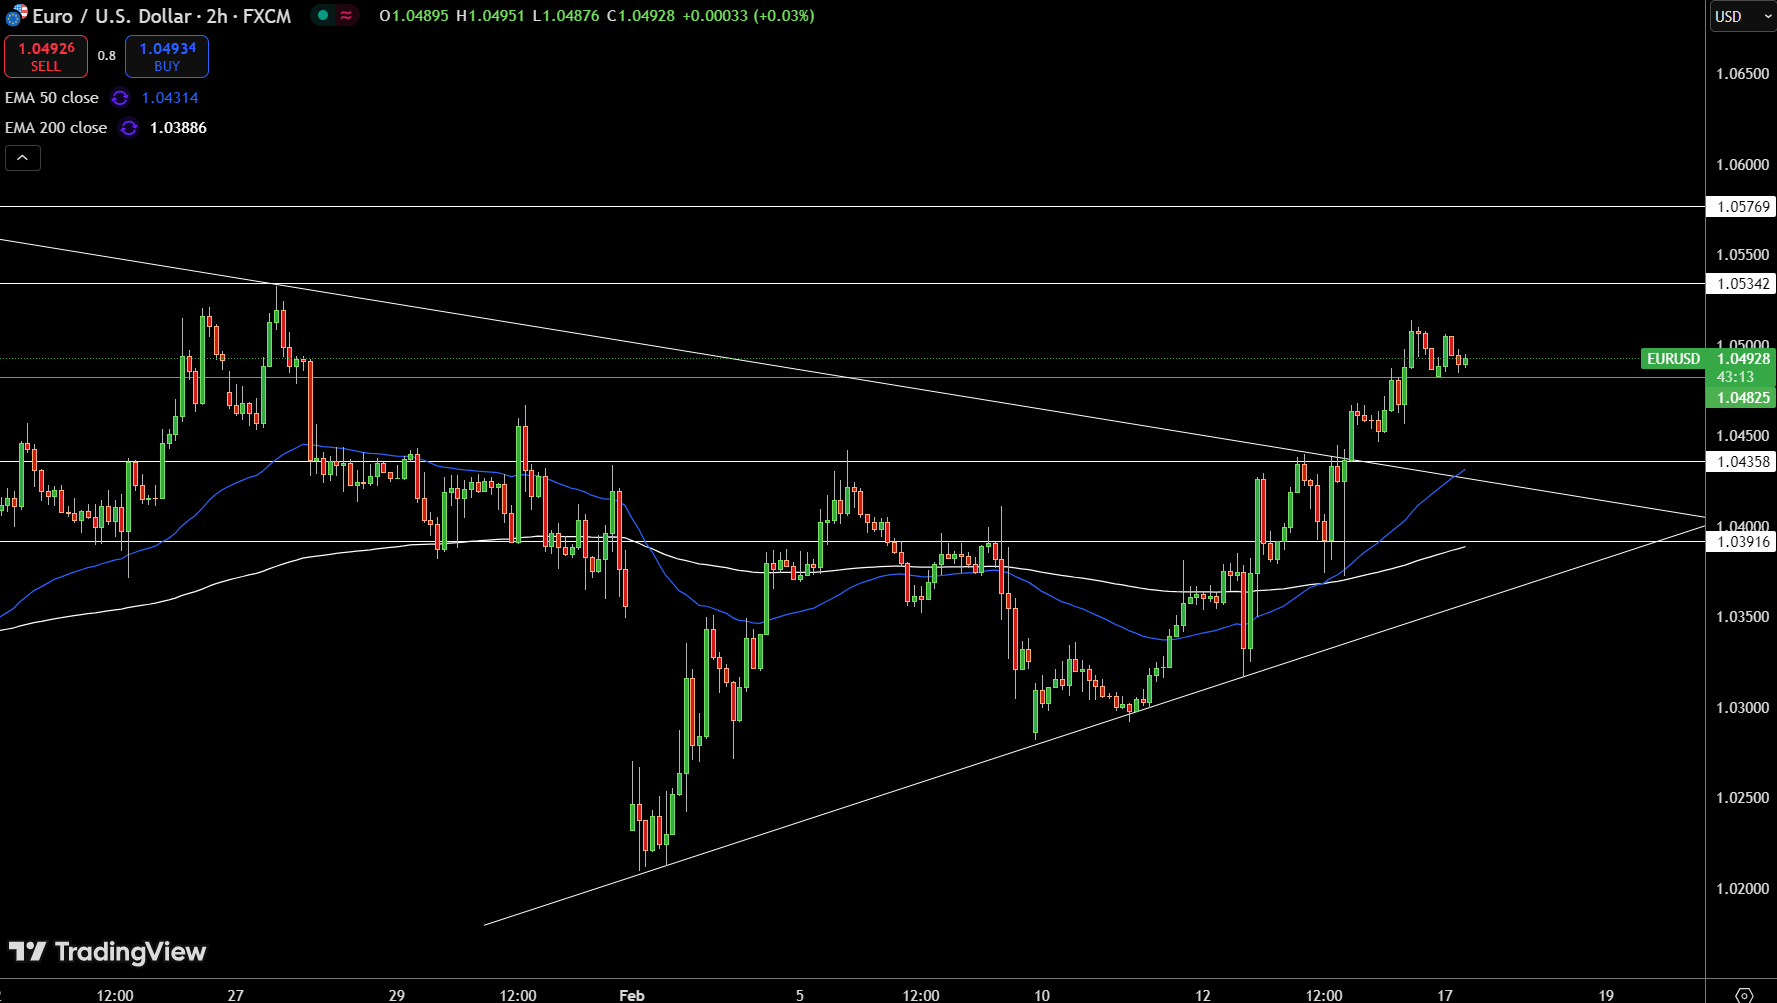Click the TradingView logo

click(x=107, y=952)
